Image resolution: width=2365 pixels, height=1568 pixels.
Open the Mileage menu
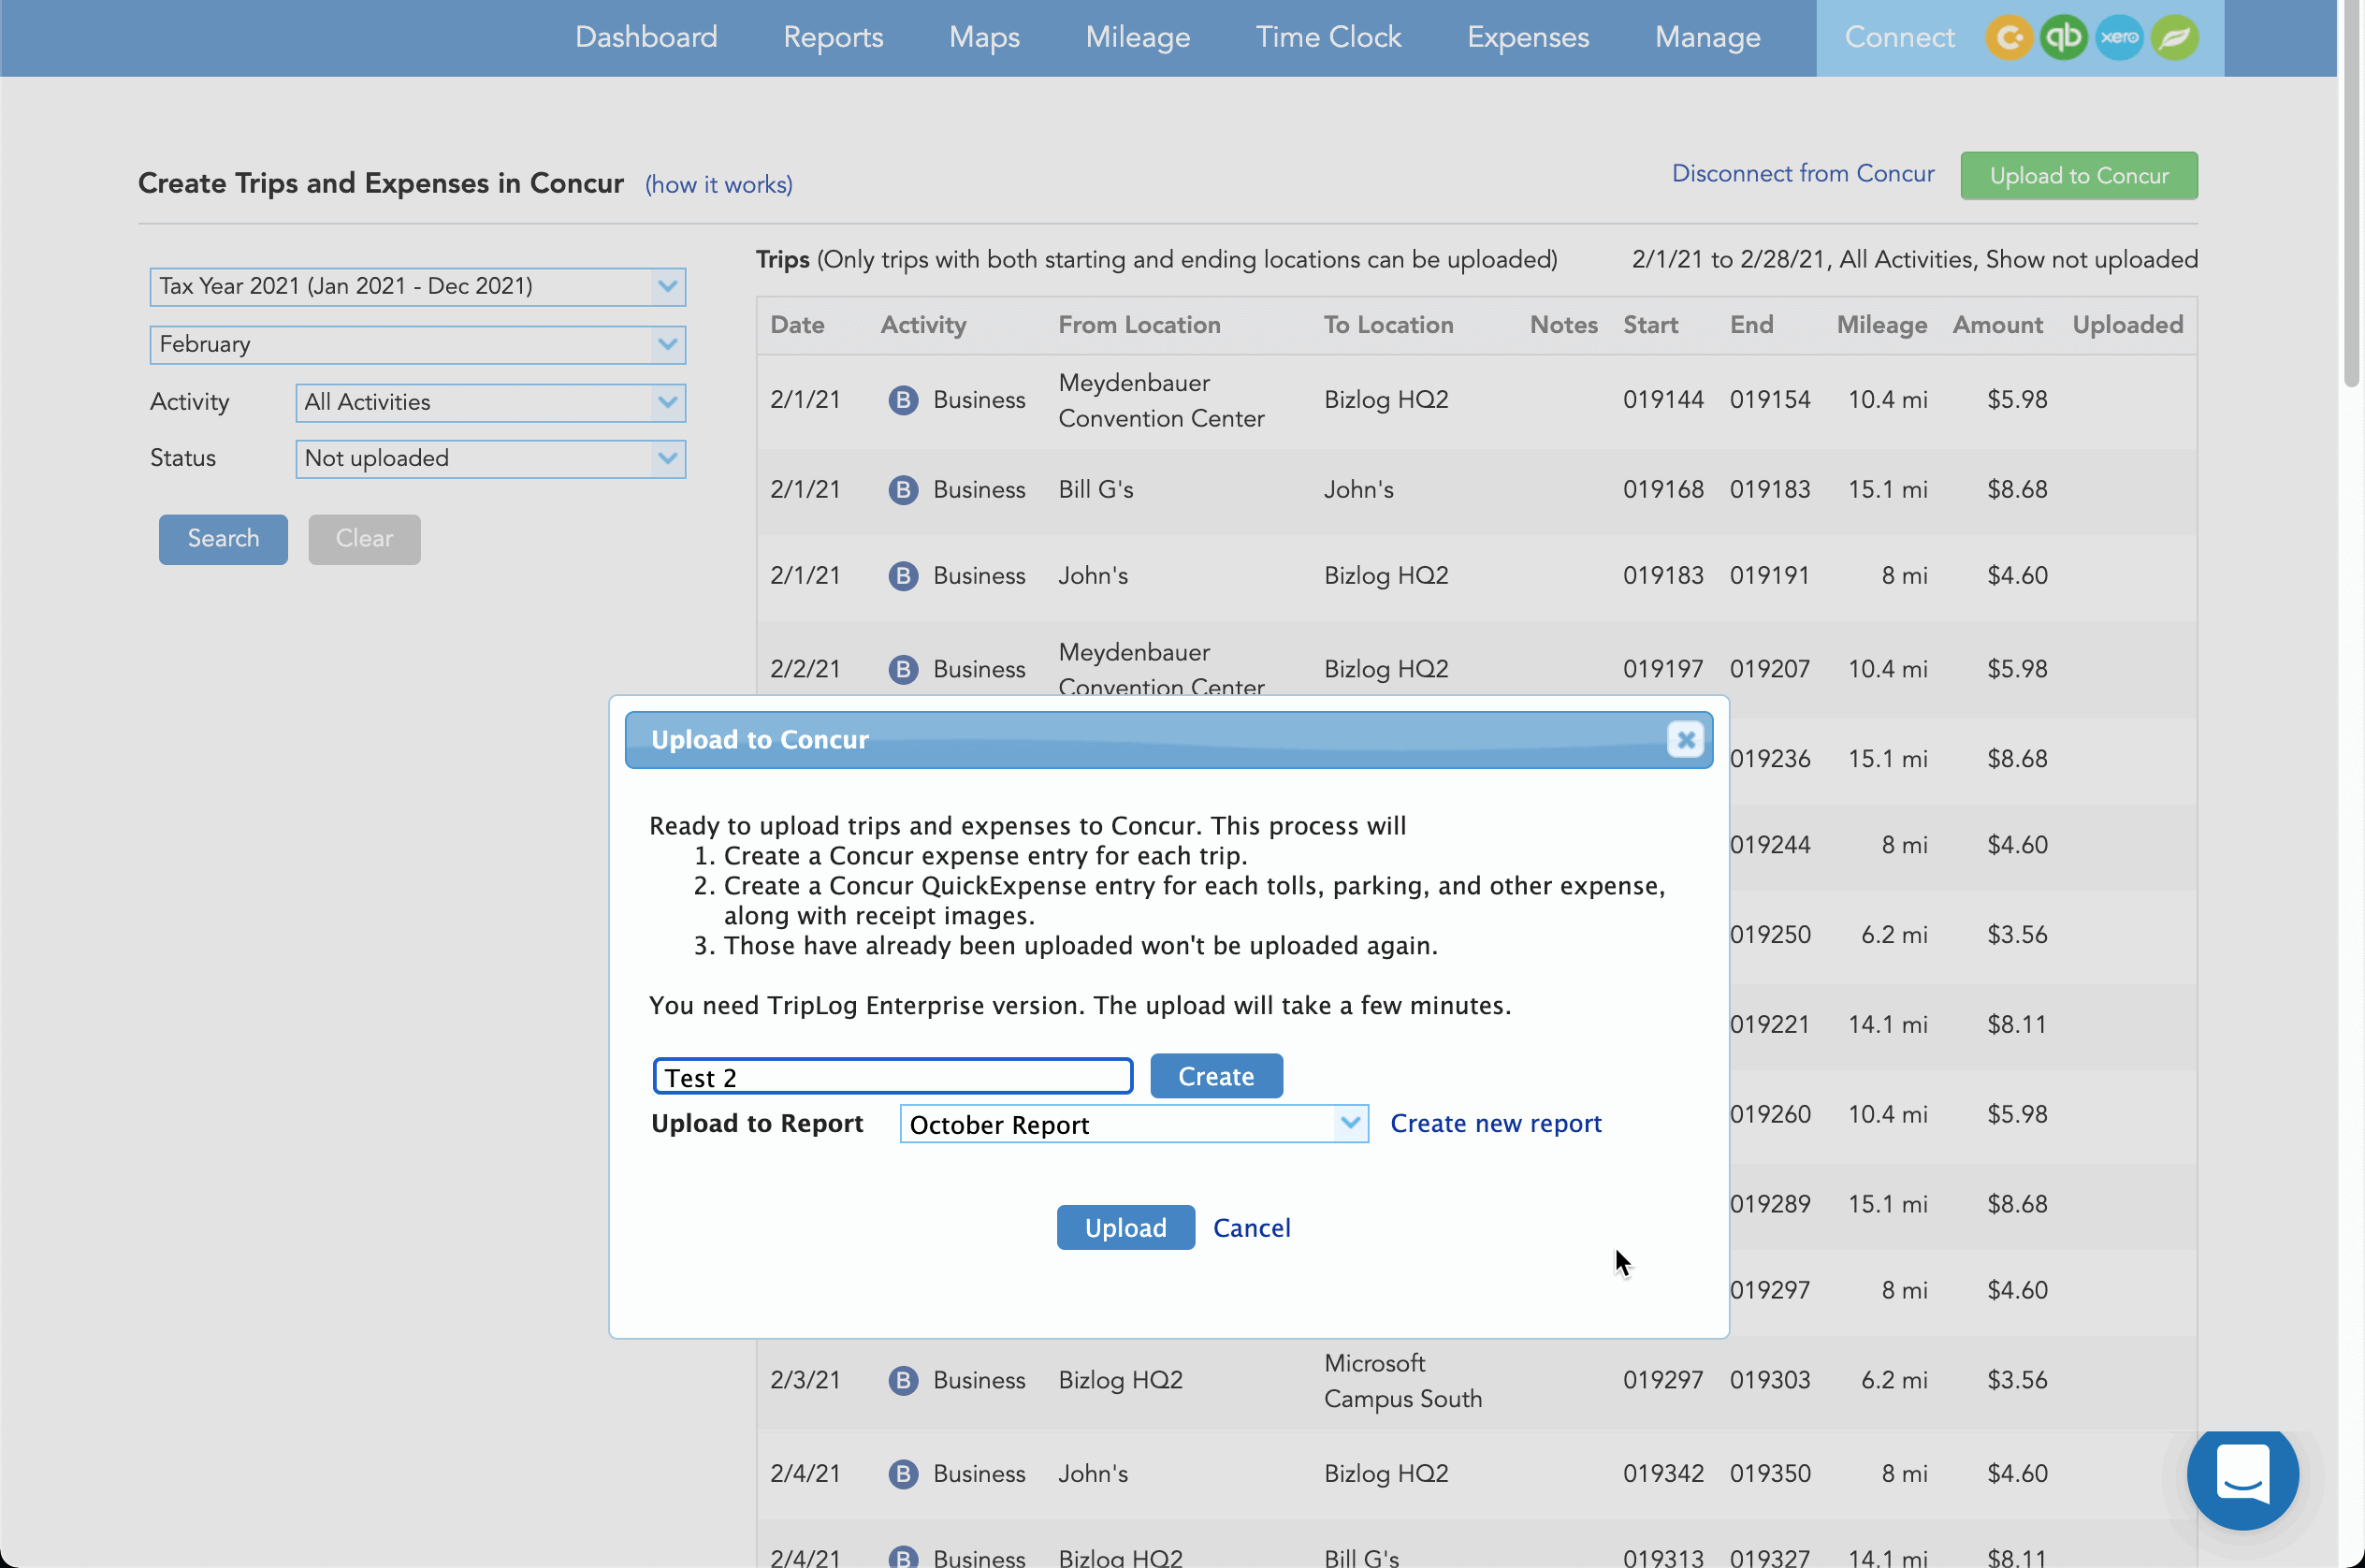coord(1138,38)
